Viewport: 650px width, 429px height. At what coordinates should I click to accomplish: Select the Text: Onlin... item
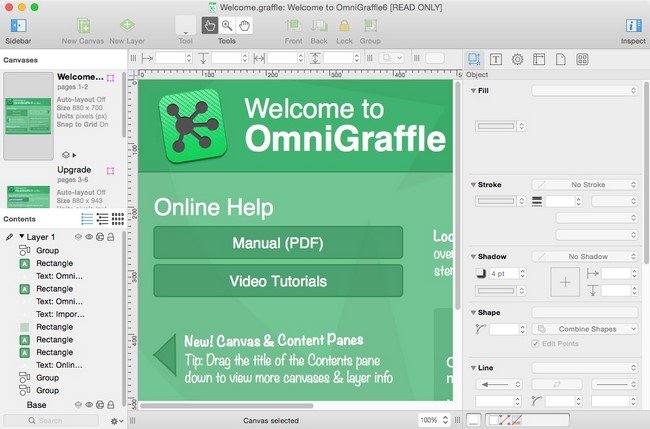(x=59, y=365)
